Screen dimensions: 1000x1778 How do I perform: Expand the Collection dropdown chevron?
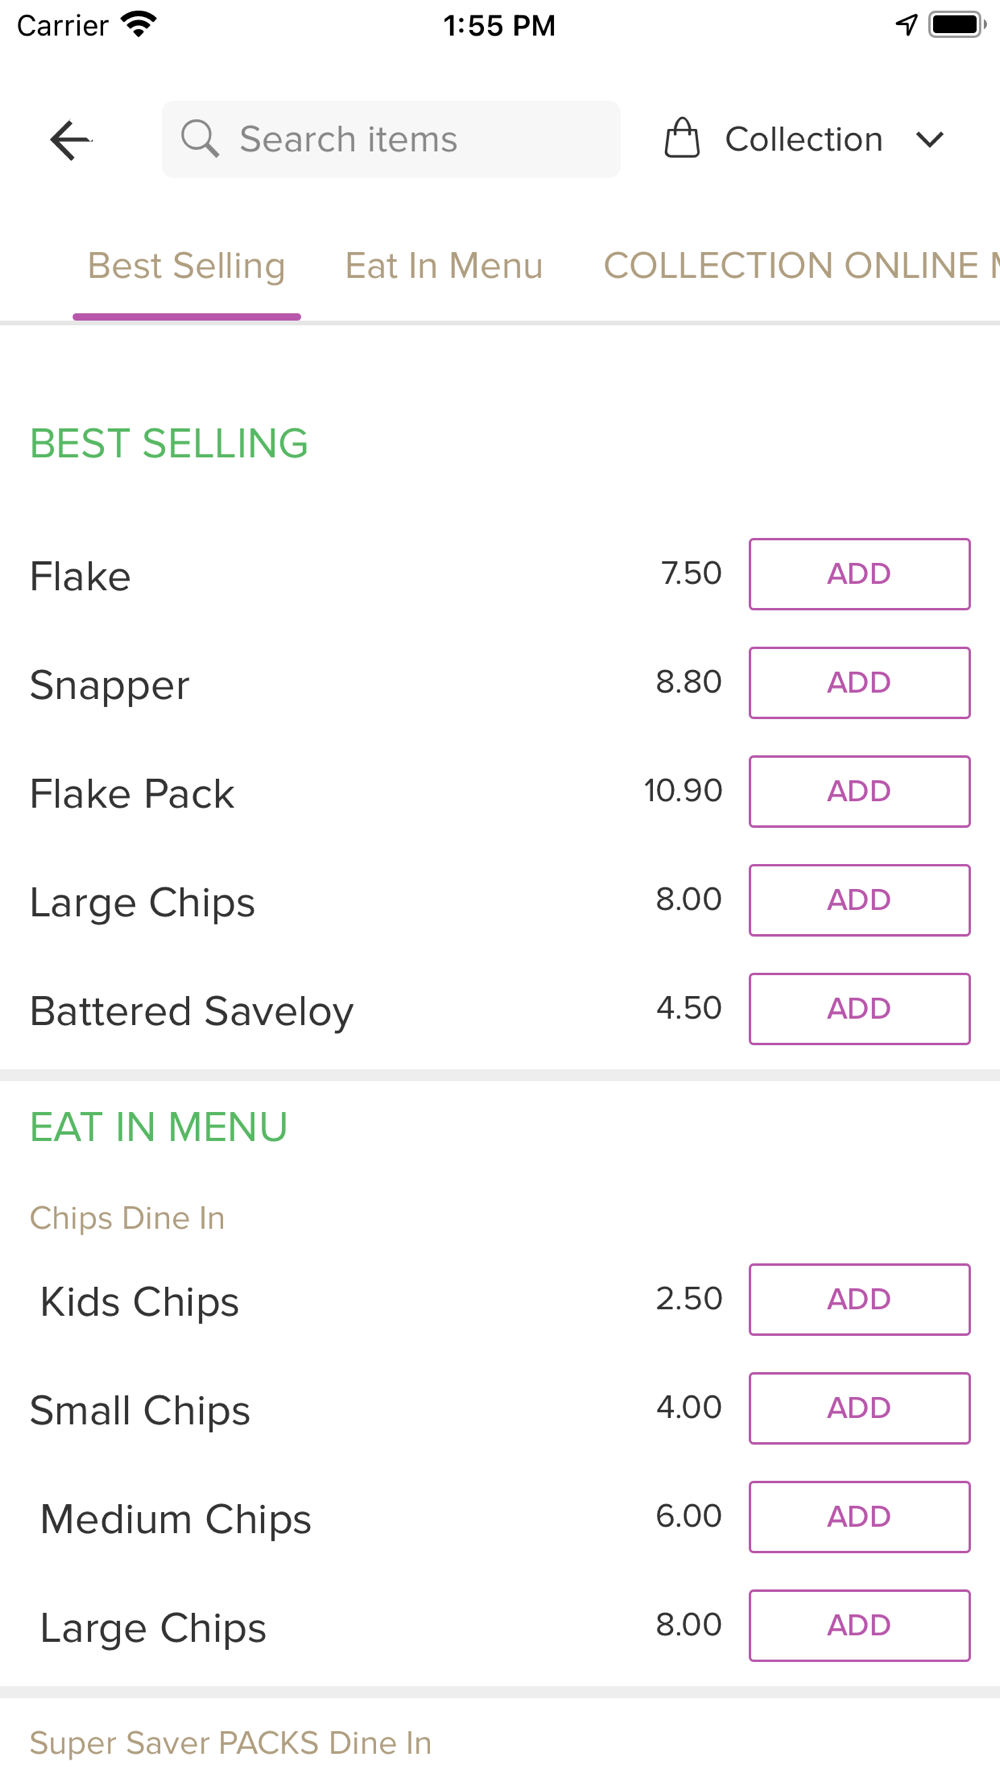tap(930, 139)
